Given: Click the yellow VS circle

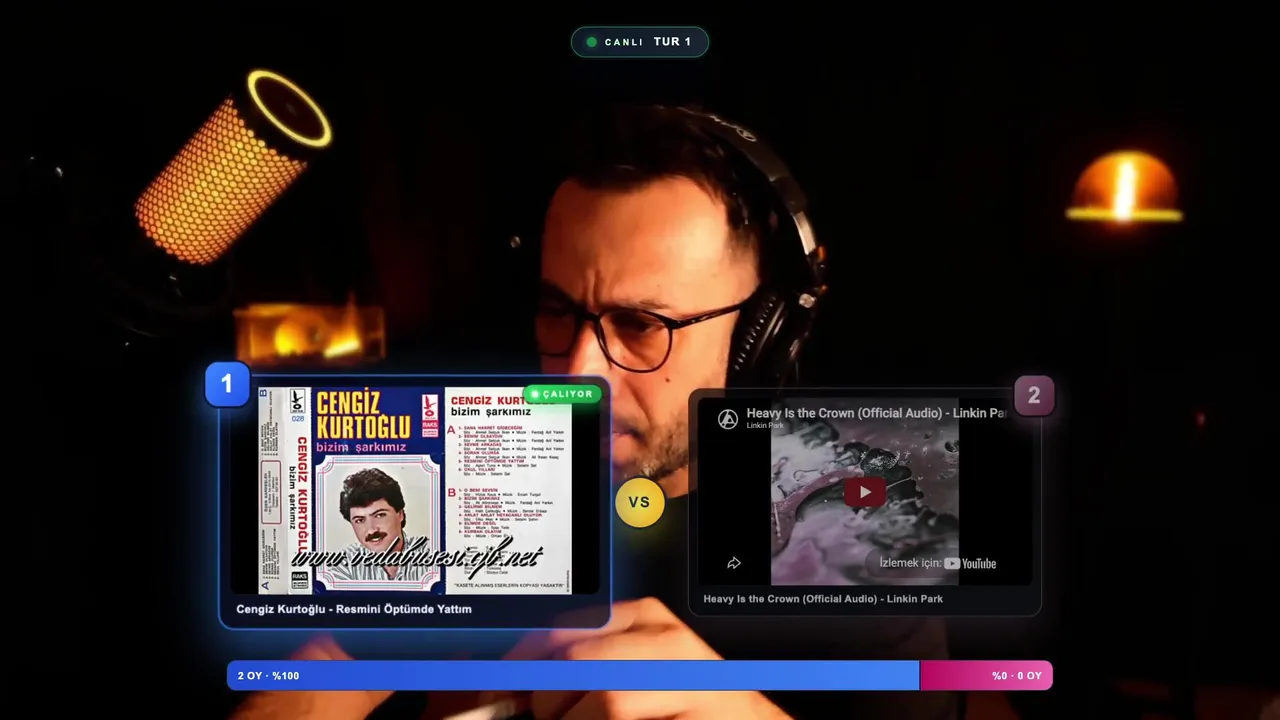Looking at the screenshot, I should [x=640, y=502].
